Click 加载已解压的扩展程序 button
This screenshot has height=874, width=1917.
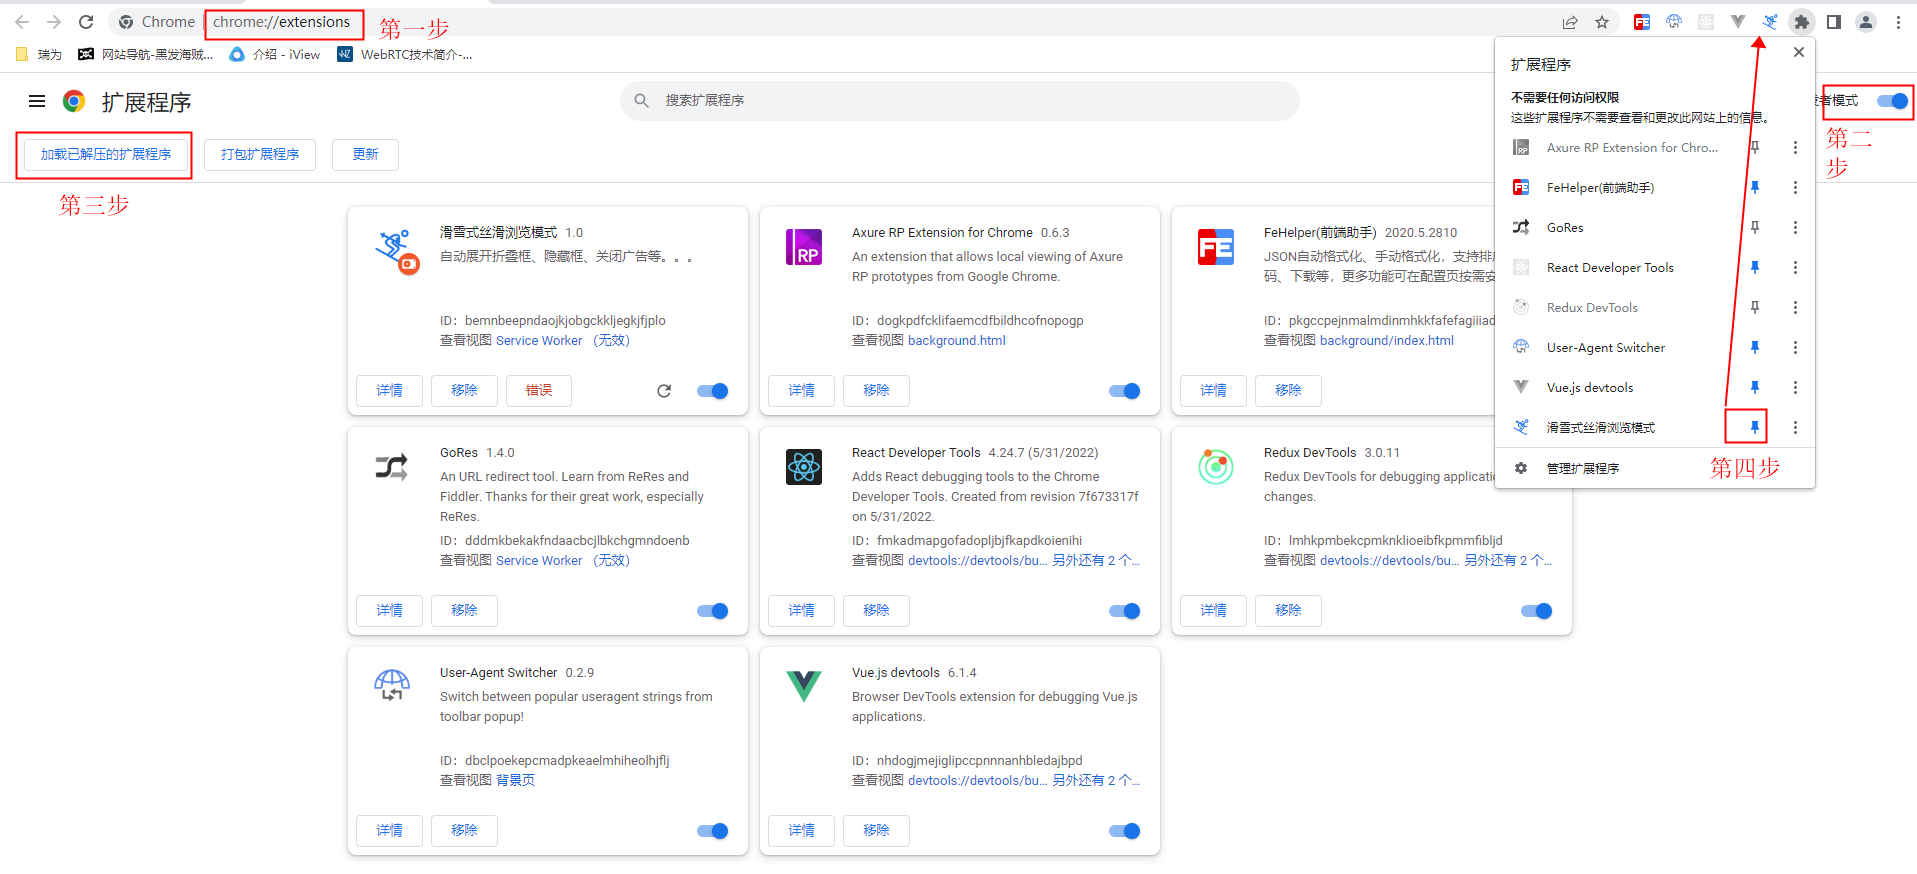click(x=106, y=155)
